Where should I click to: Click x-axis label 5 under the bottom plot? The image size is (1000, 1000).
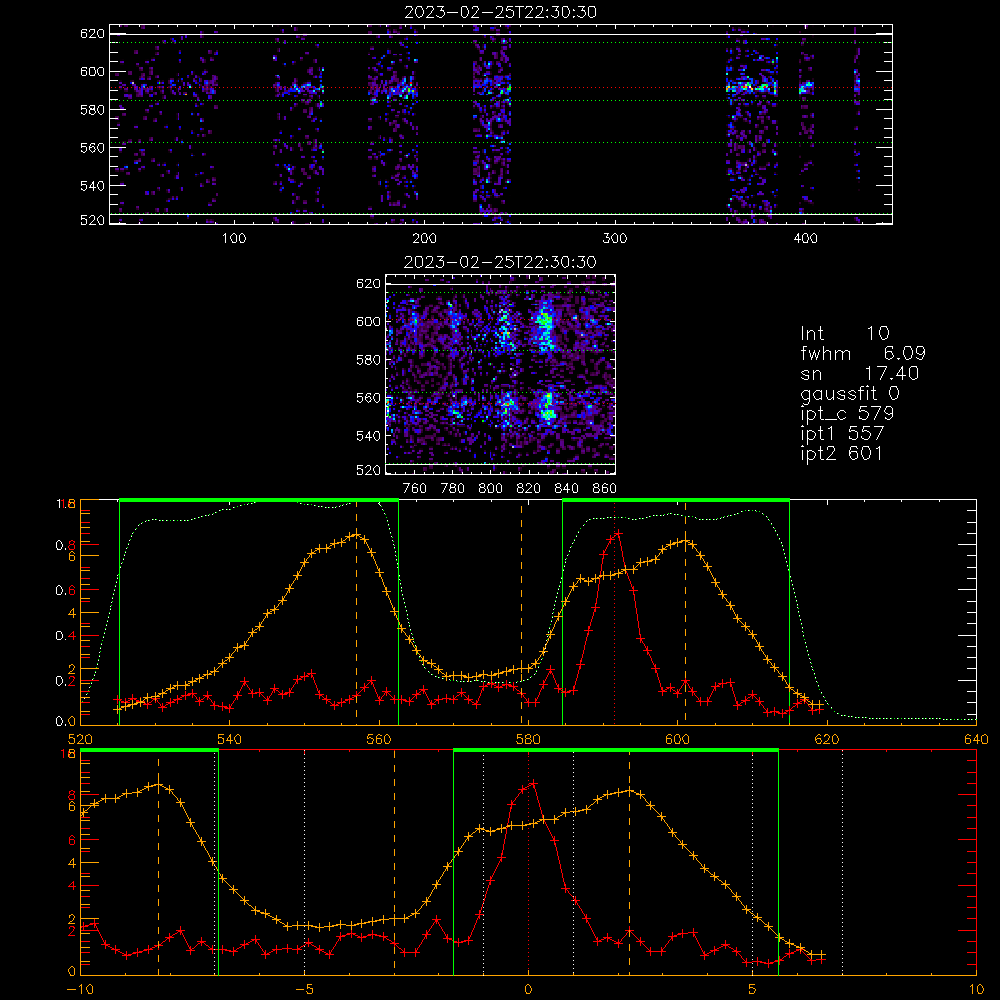(x=752, y=990)
